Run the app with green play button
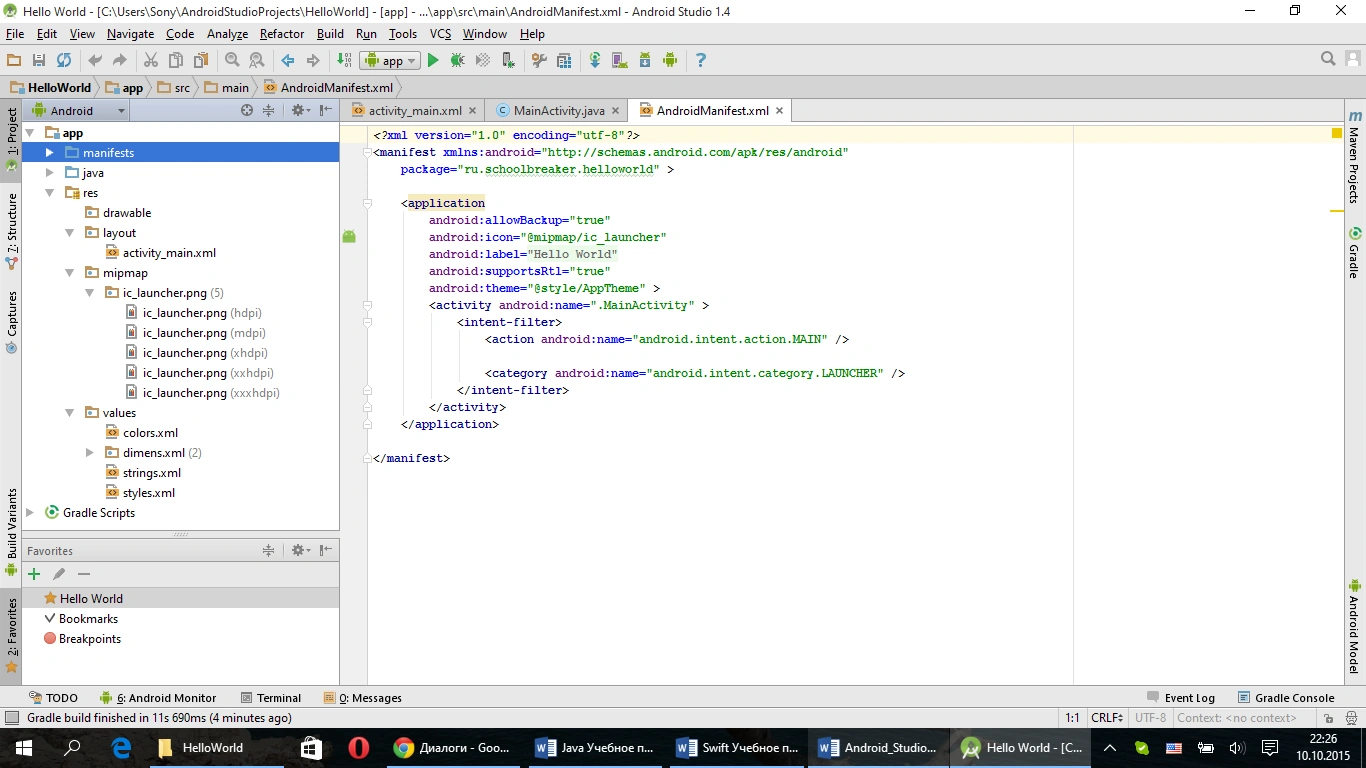1366x768 pixels. (x=433, y=61)
